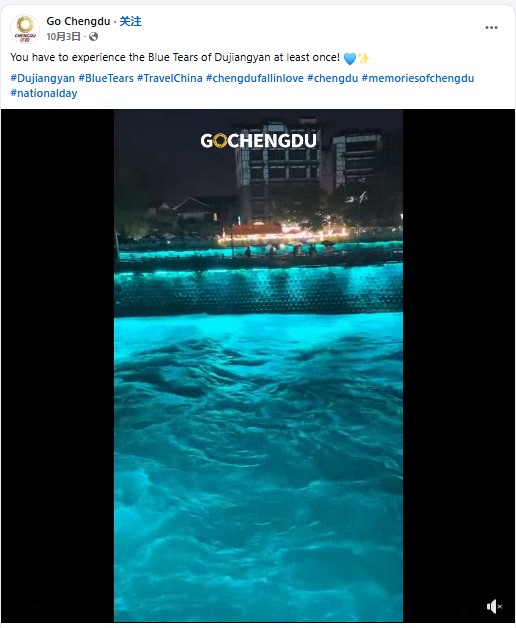
Task: Click the post caption text
Action: [x=175, y=57]
